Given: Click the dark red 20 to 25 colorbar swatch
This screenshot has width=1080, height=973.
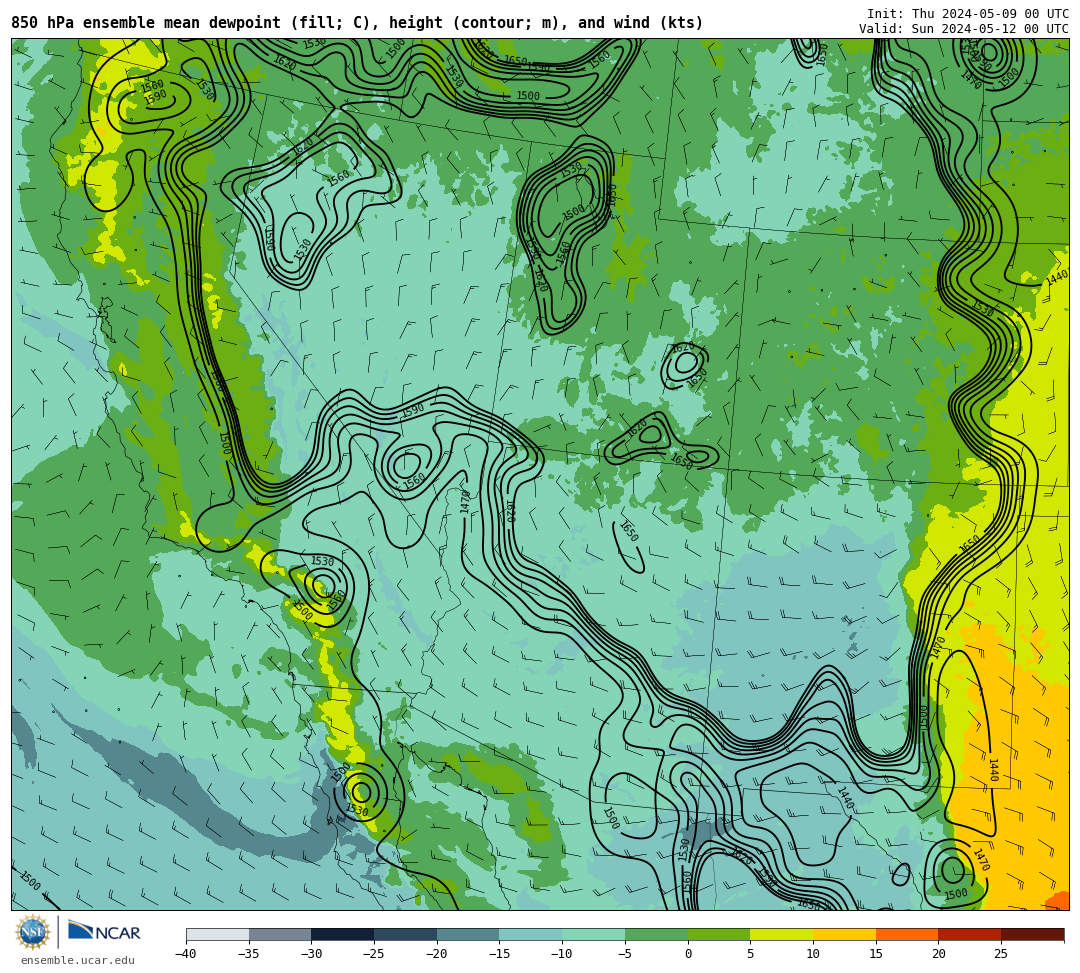Looking at the screenshot, I should pos(970,934).
